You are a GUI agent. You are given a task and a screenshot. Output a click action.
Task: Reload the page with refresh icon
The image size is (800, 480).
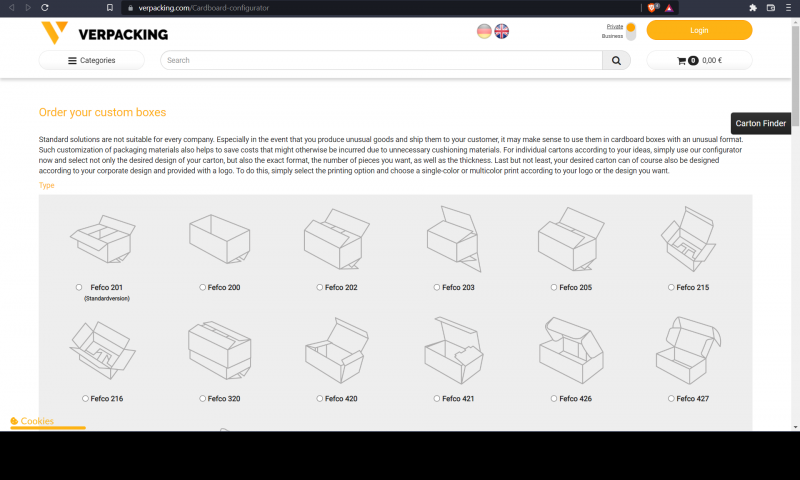click(45, 8)
